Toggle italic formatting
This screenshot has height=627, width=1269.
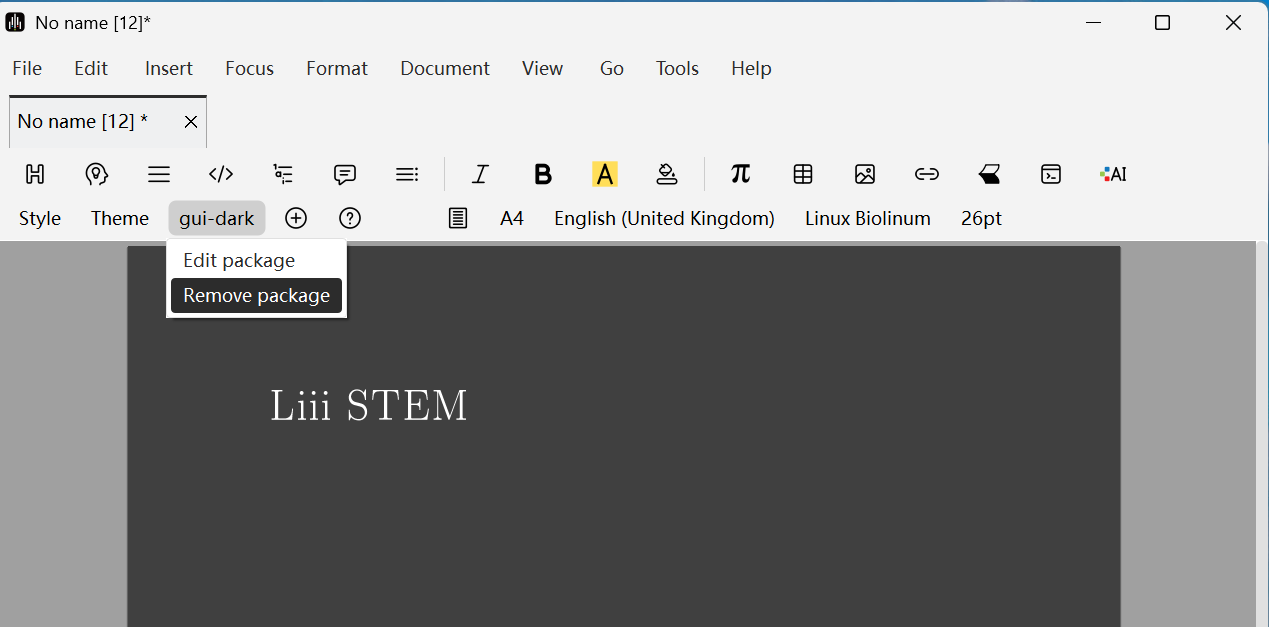pos(480,174)
